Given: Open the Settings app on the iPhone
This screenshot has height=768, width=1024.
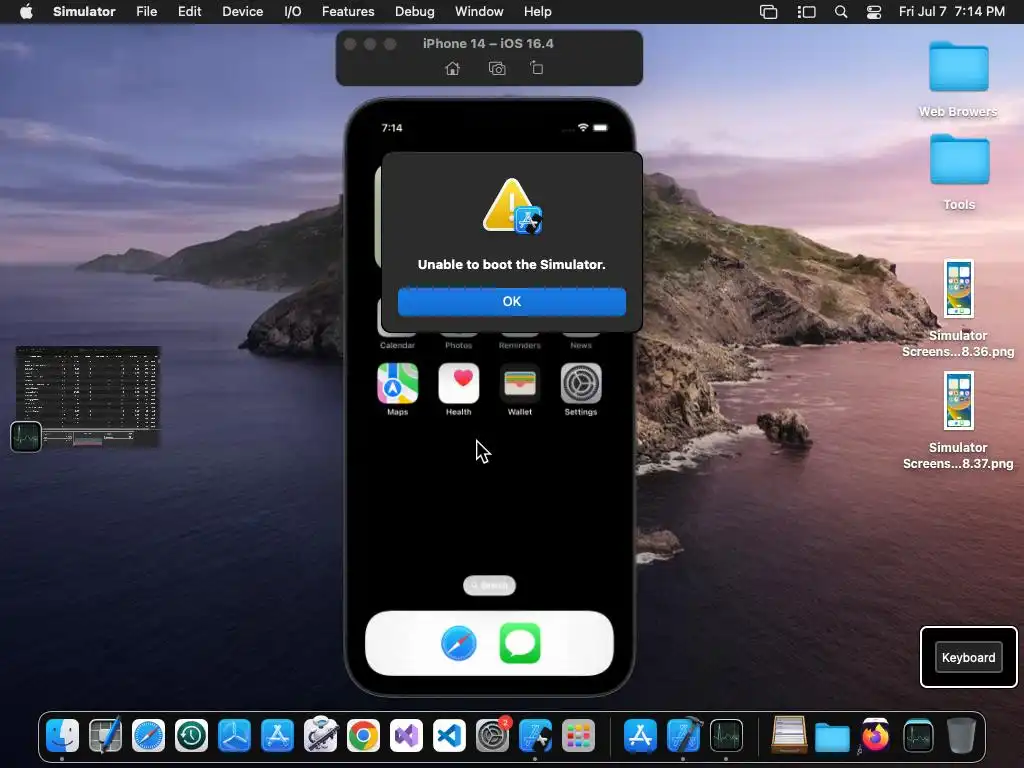Looking at the screenshot, I should coord(581,383).
